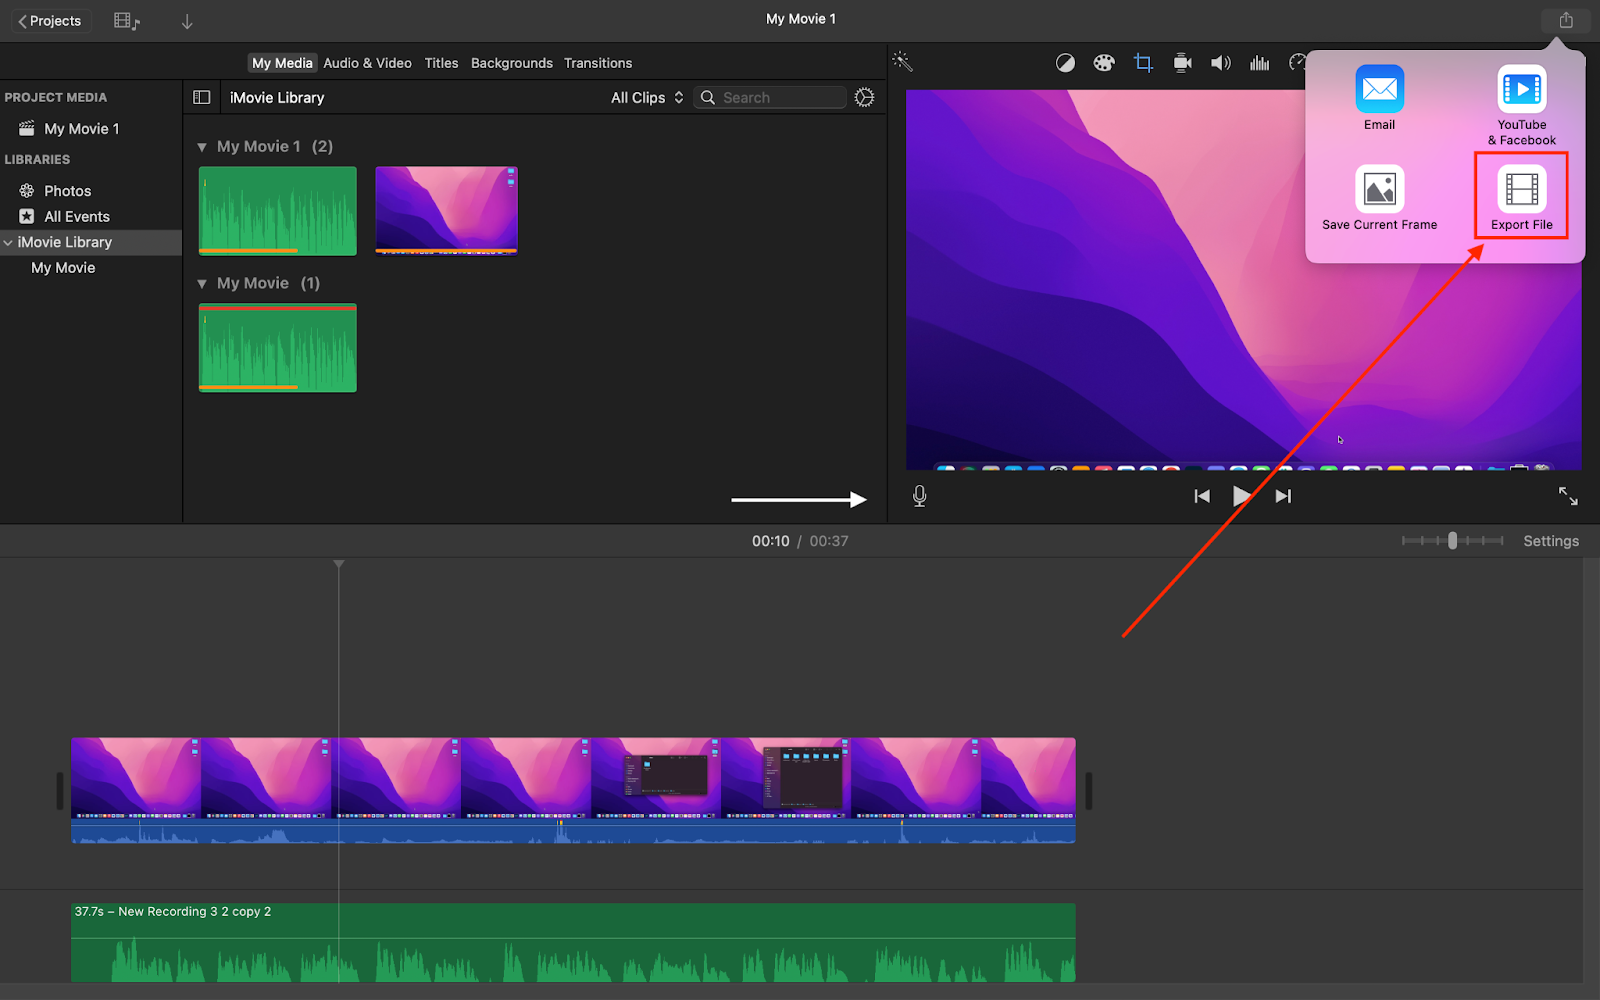Screen dimensions: 1600x1000
Task: Click the Export File icon
Action: click(x=1521, y=189)
